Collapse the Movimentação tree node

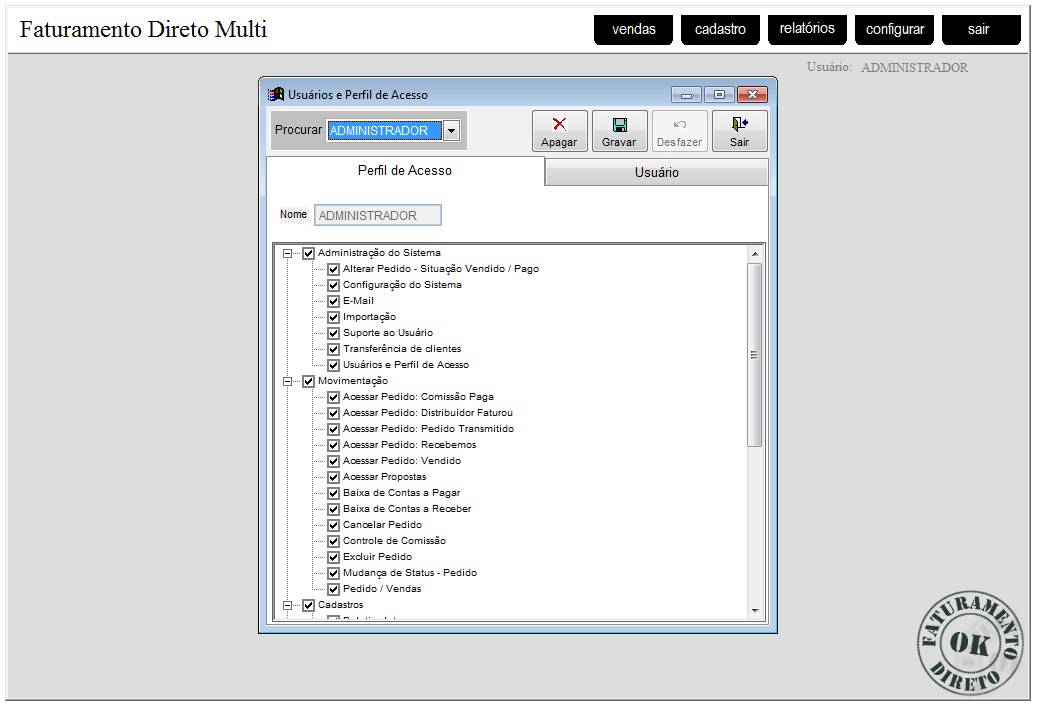288,381
